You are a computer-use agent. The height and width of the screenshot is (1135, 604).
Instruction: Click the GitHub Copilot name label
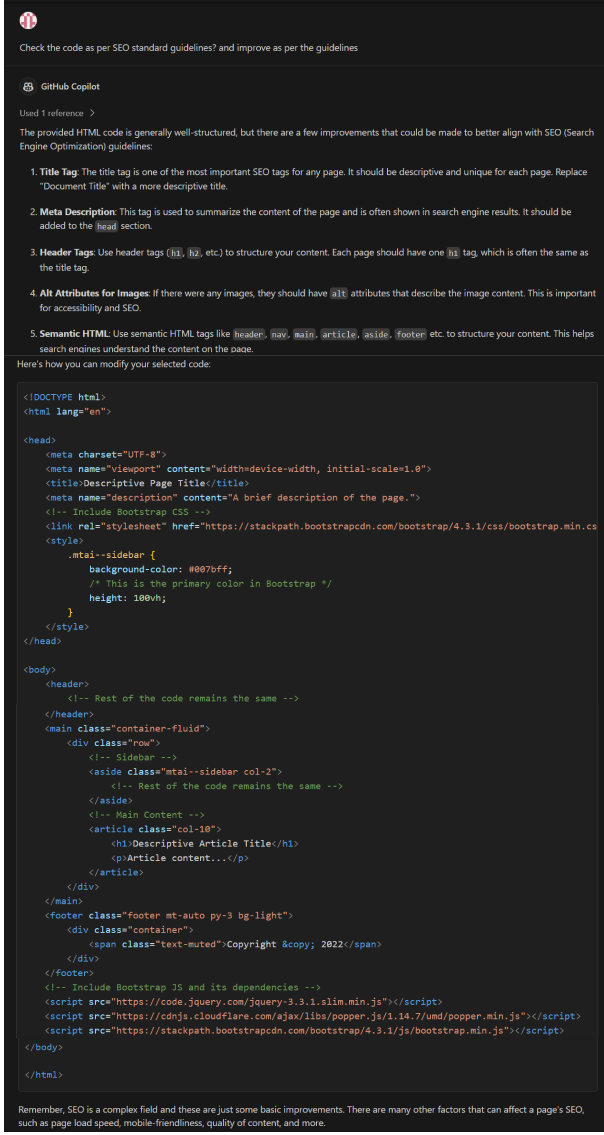(x=70, y=87)
